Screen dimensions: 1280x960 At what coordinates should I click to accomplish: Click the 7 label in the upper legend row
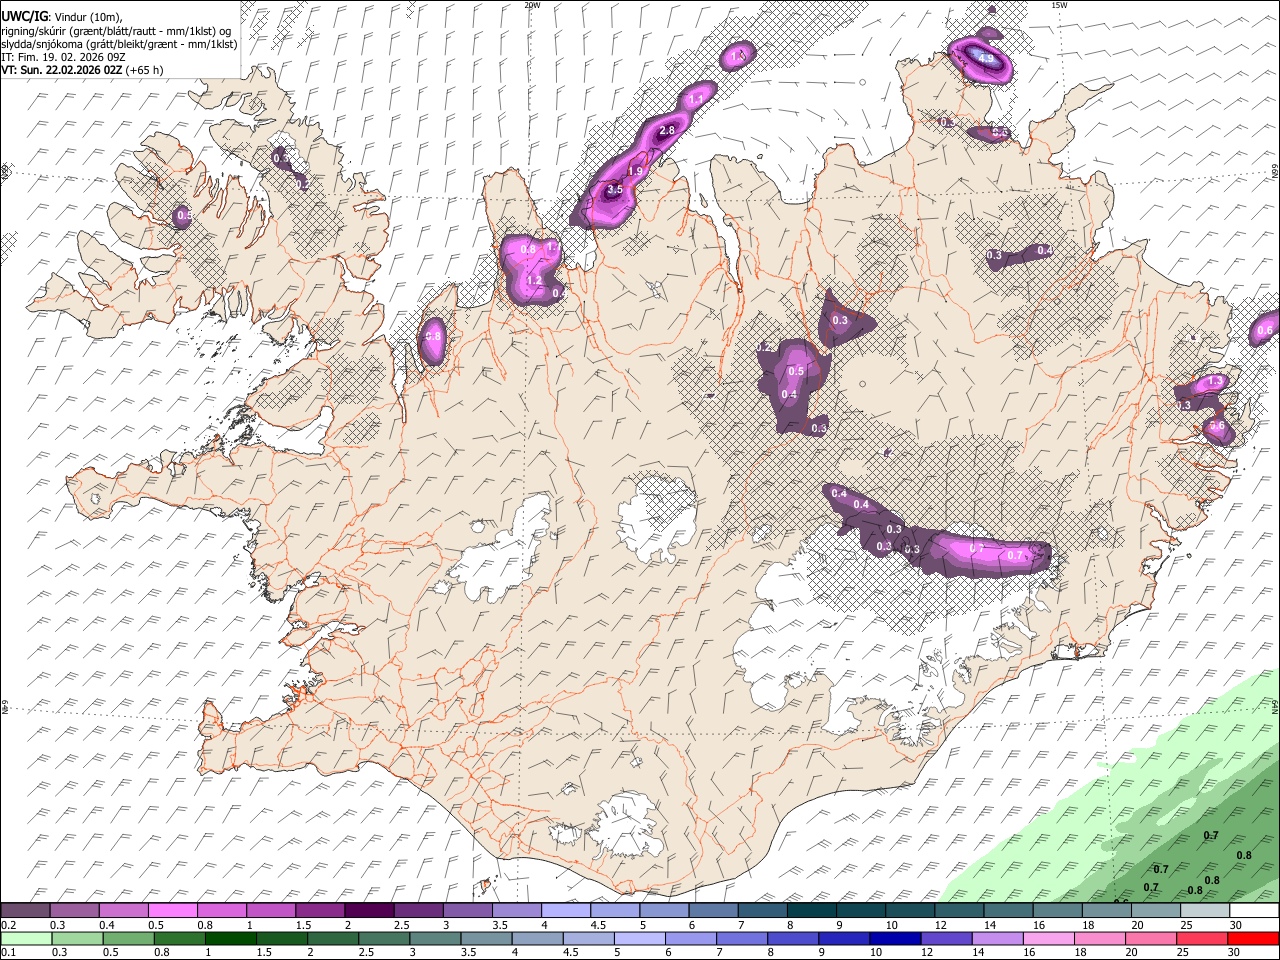741,925
